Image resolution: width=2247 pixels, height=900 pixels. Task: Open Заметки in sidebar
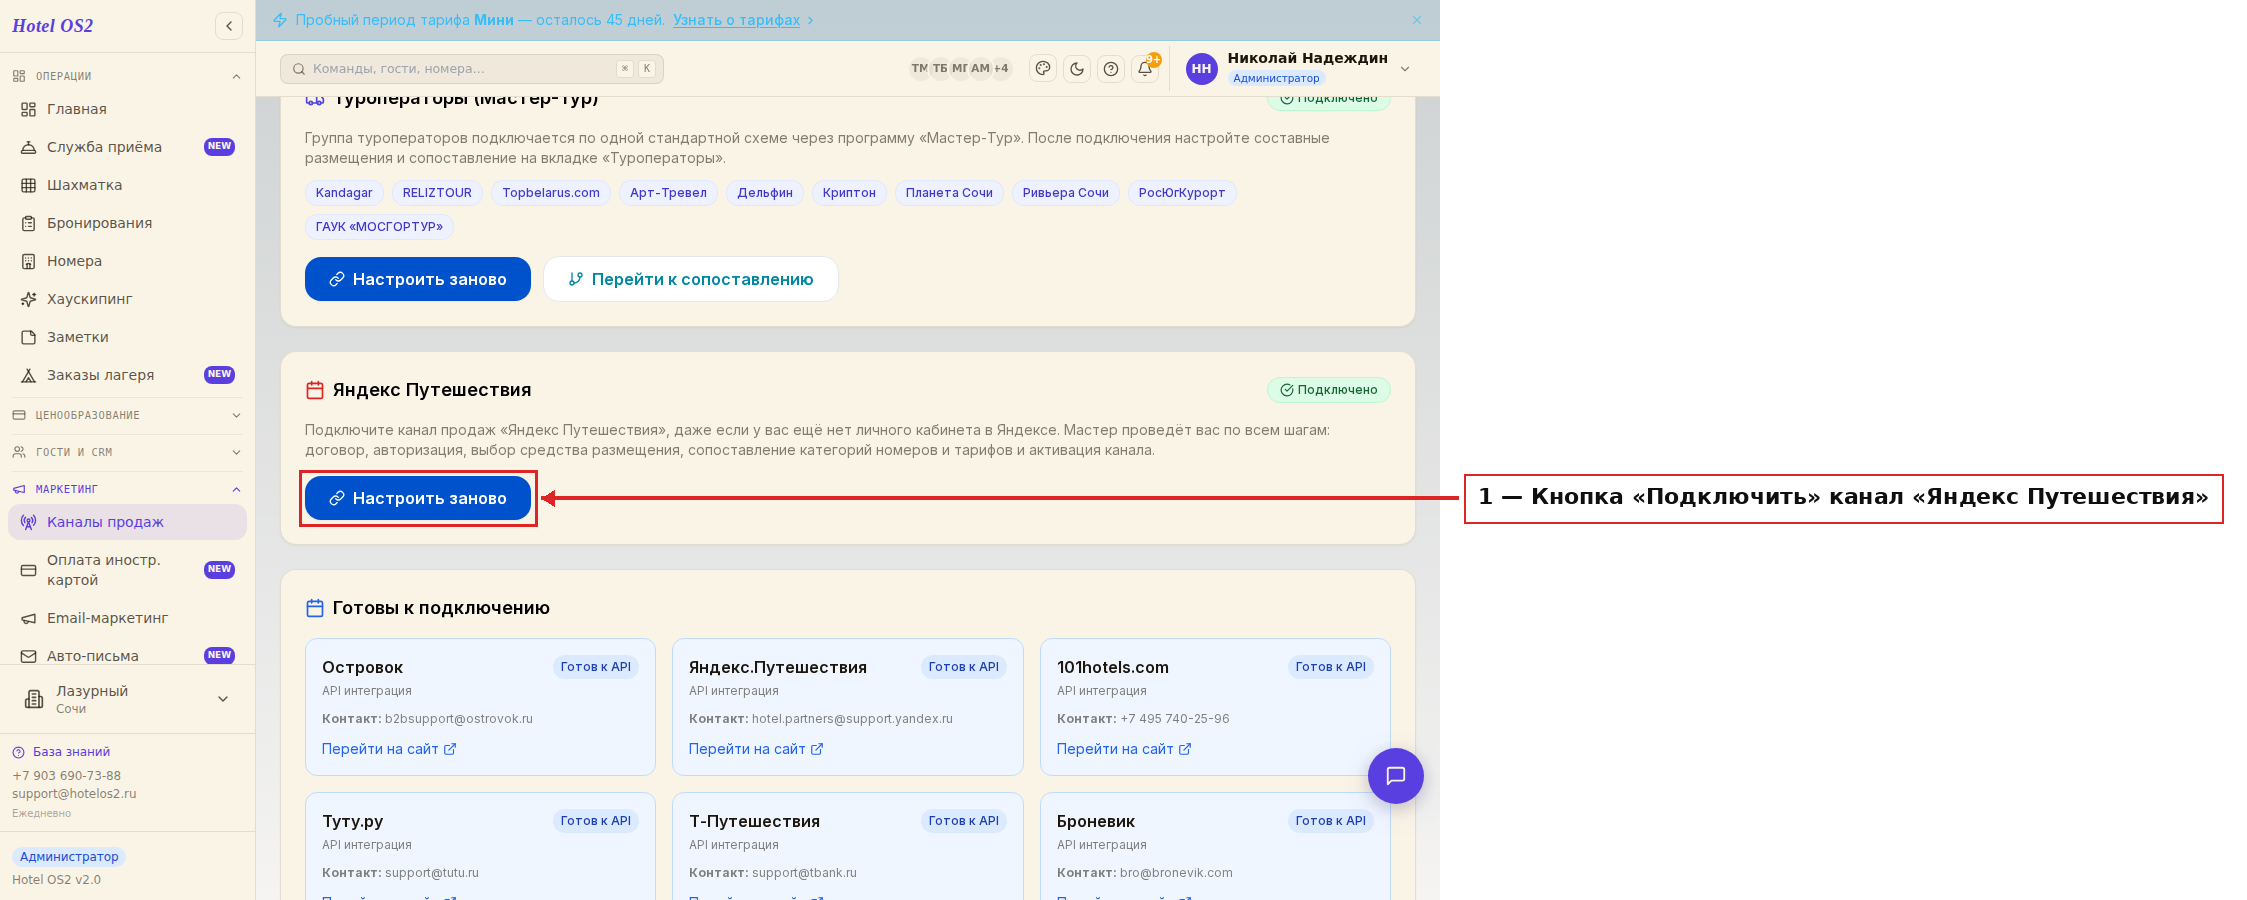tap(127, 337)
